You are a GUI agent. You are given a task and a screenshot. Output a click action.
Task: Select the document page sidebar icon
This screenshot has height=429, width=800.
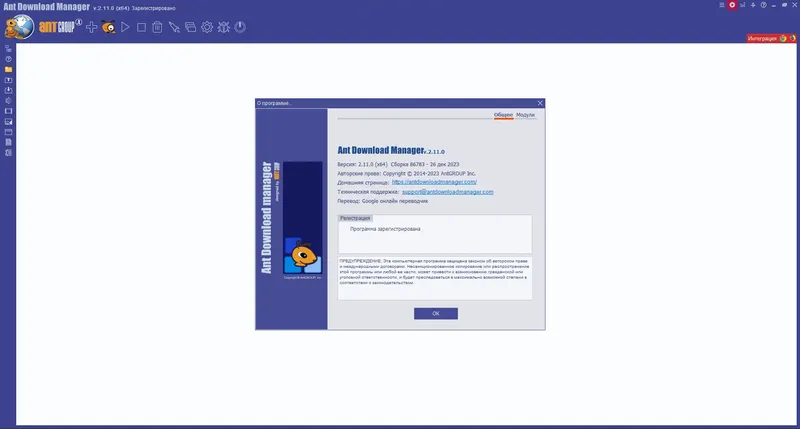8,142
